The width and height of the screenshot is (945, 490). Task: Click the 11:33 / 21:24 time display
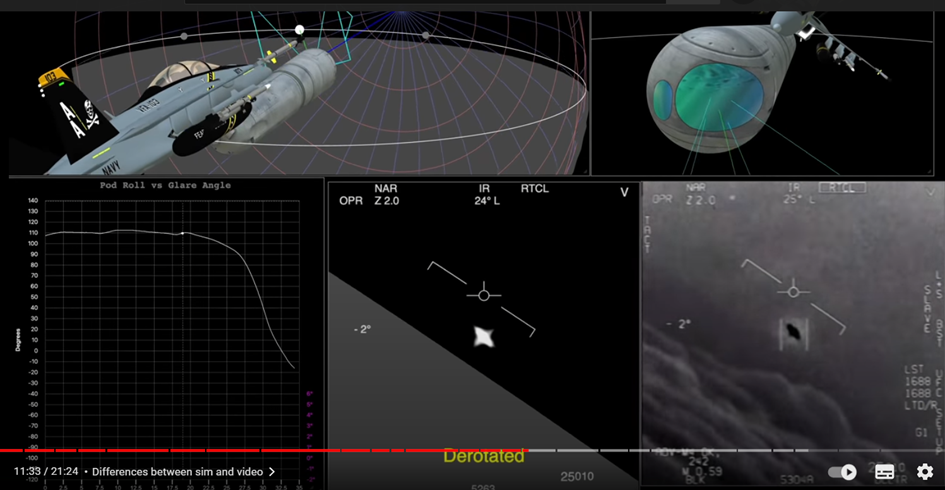tap(46, 472)
